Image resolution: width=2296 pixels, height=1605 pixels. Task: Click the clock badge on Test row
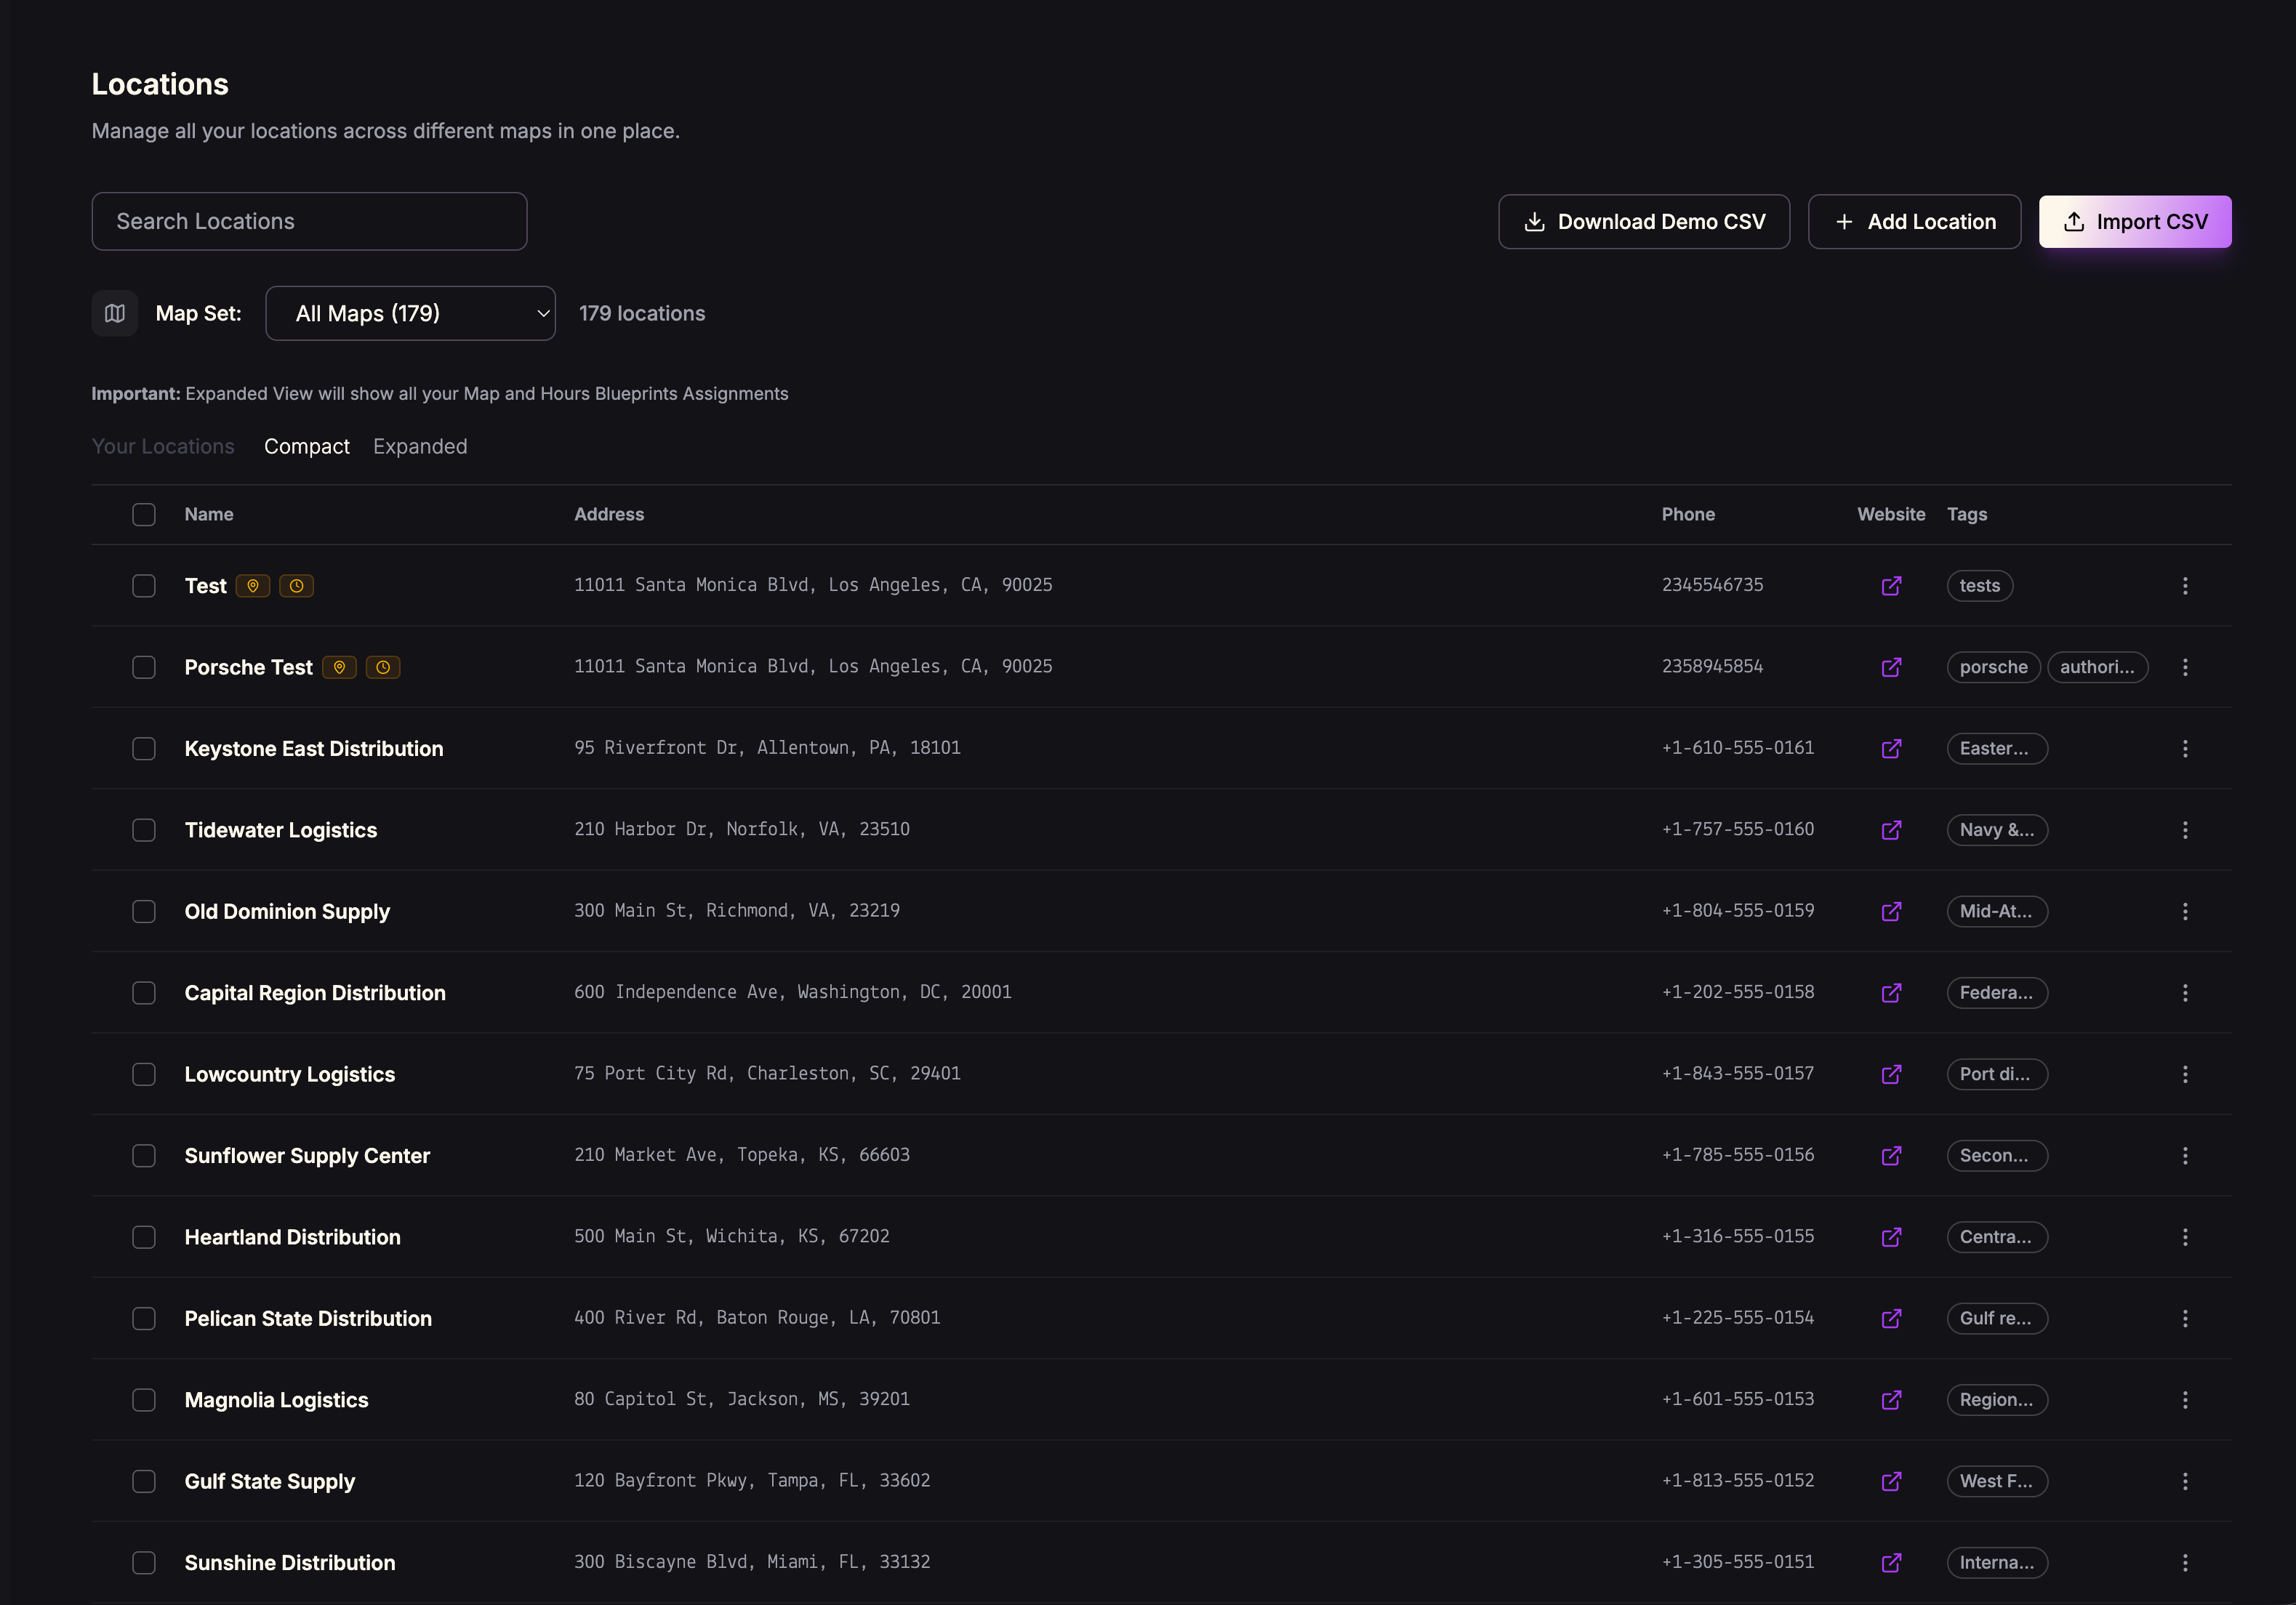tap(296, 586)
